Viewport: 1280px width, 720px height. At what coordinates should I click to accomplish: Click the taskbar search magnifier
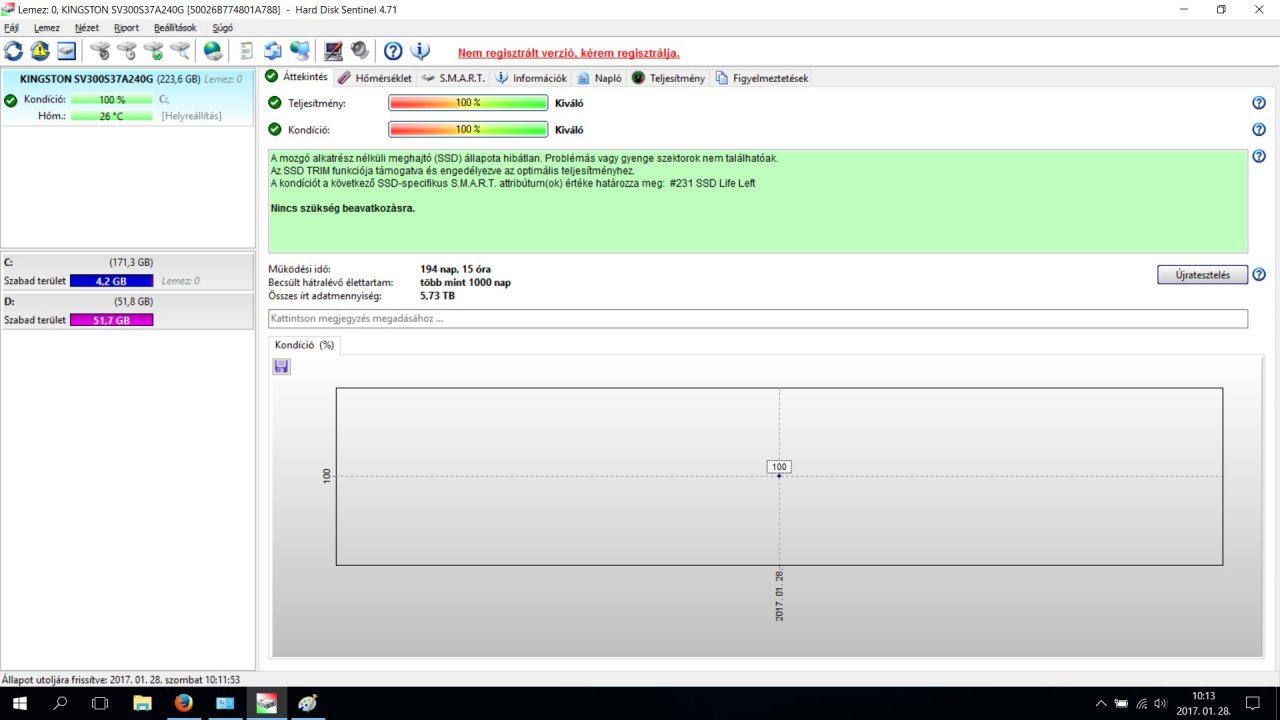pos(60,703)
